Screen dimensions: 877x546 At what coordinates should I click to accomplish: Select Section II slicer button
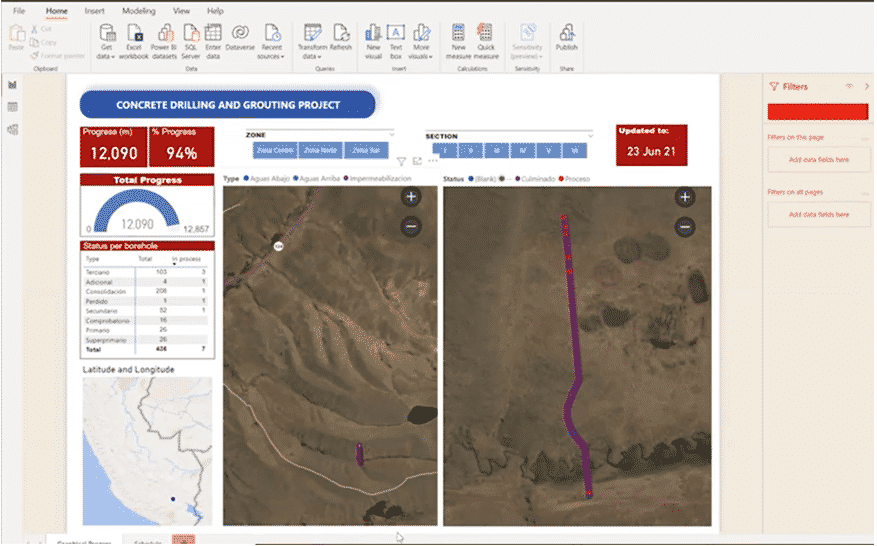tap(471, 150)
